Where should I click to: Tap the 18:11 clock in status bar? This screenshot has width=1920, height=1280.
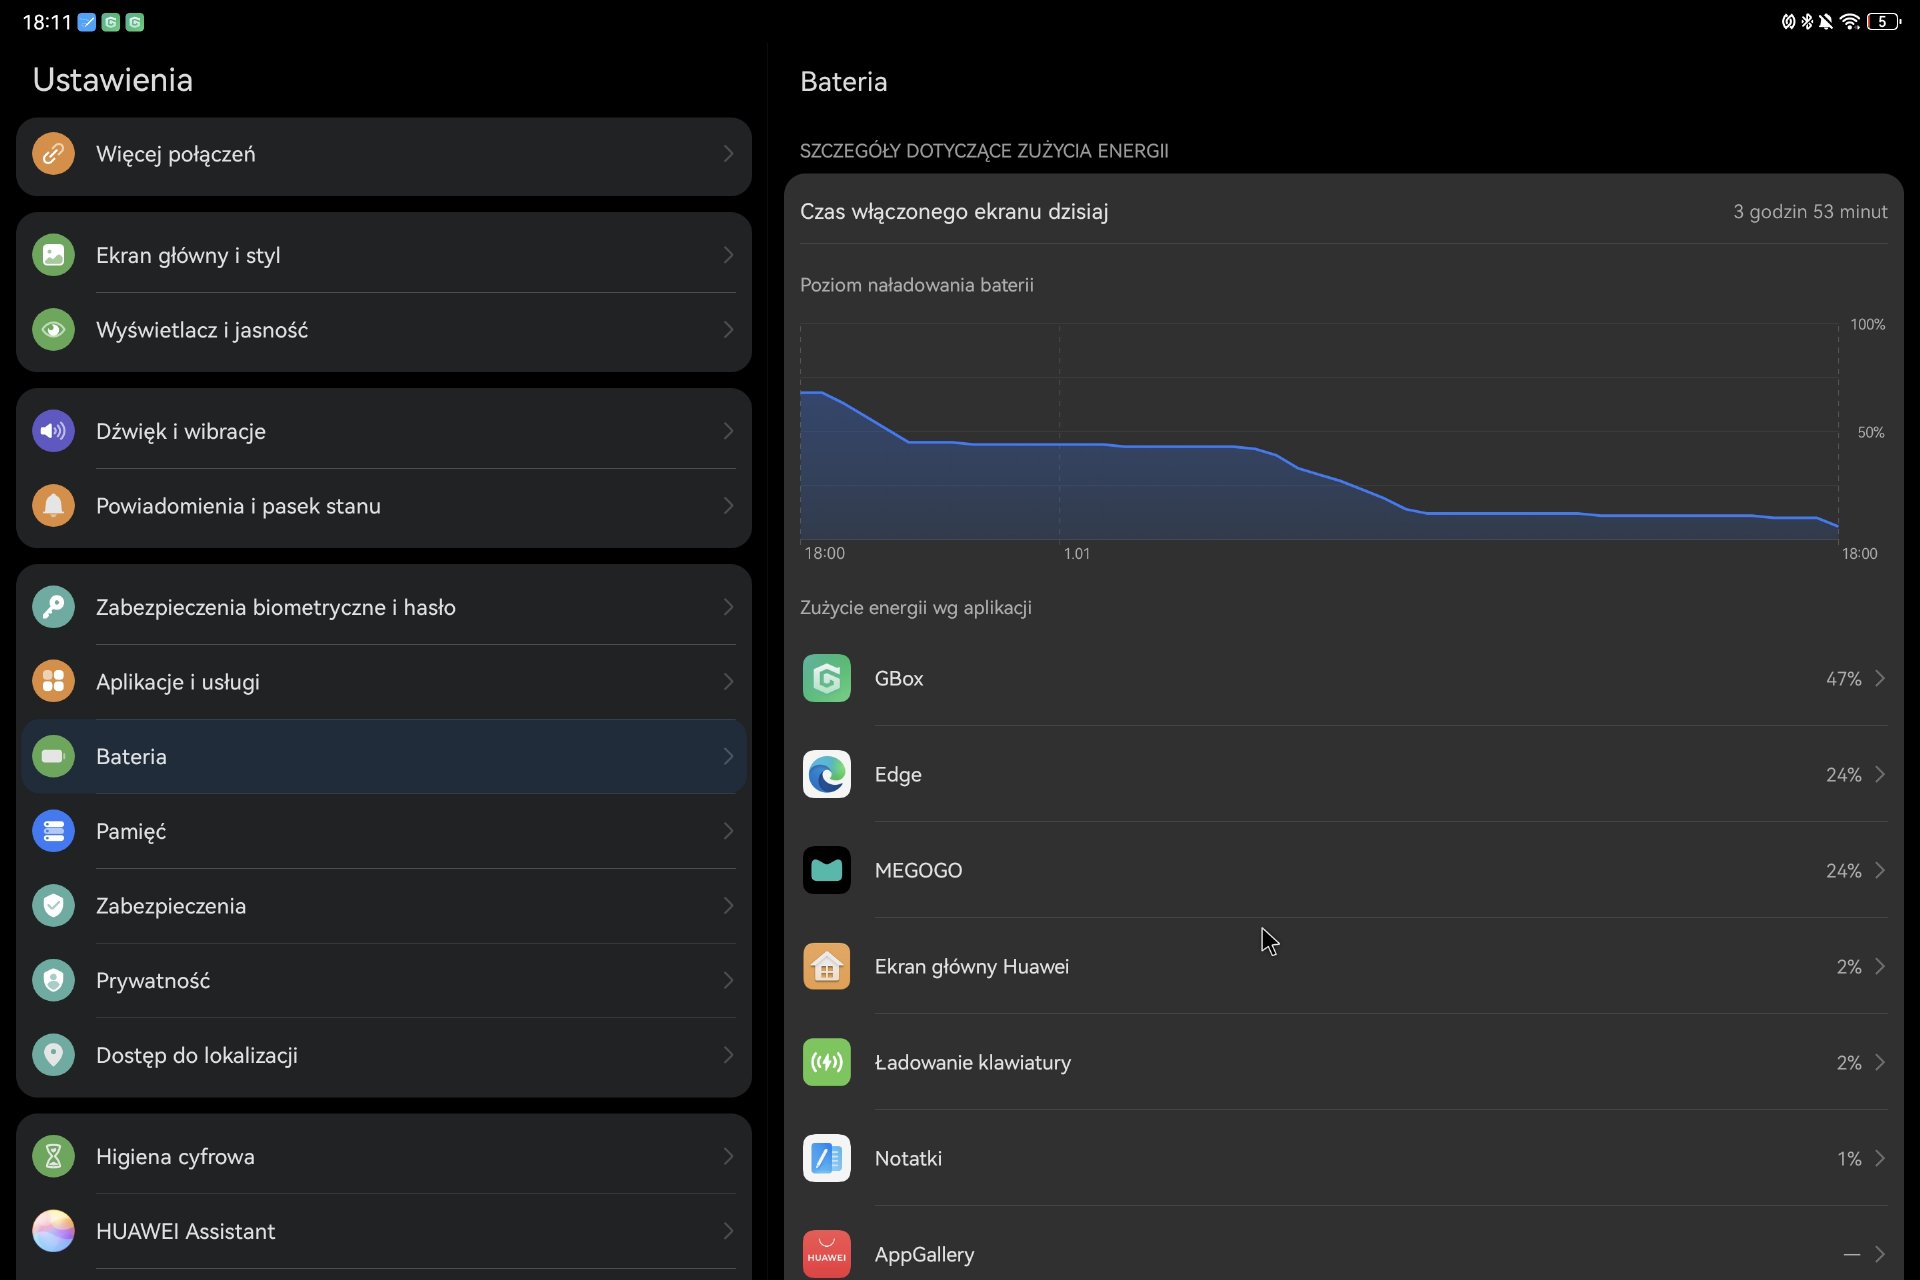pos(47,22)
